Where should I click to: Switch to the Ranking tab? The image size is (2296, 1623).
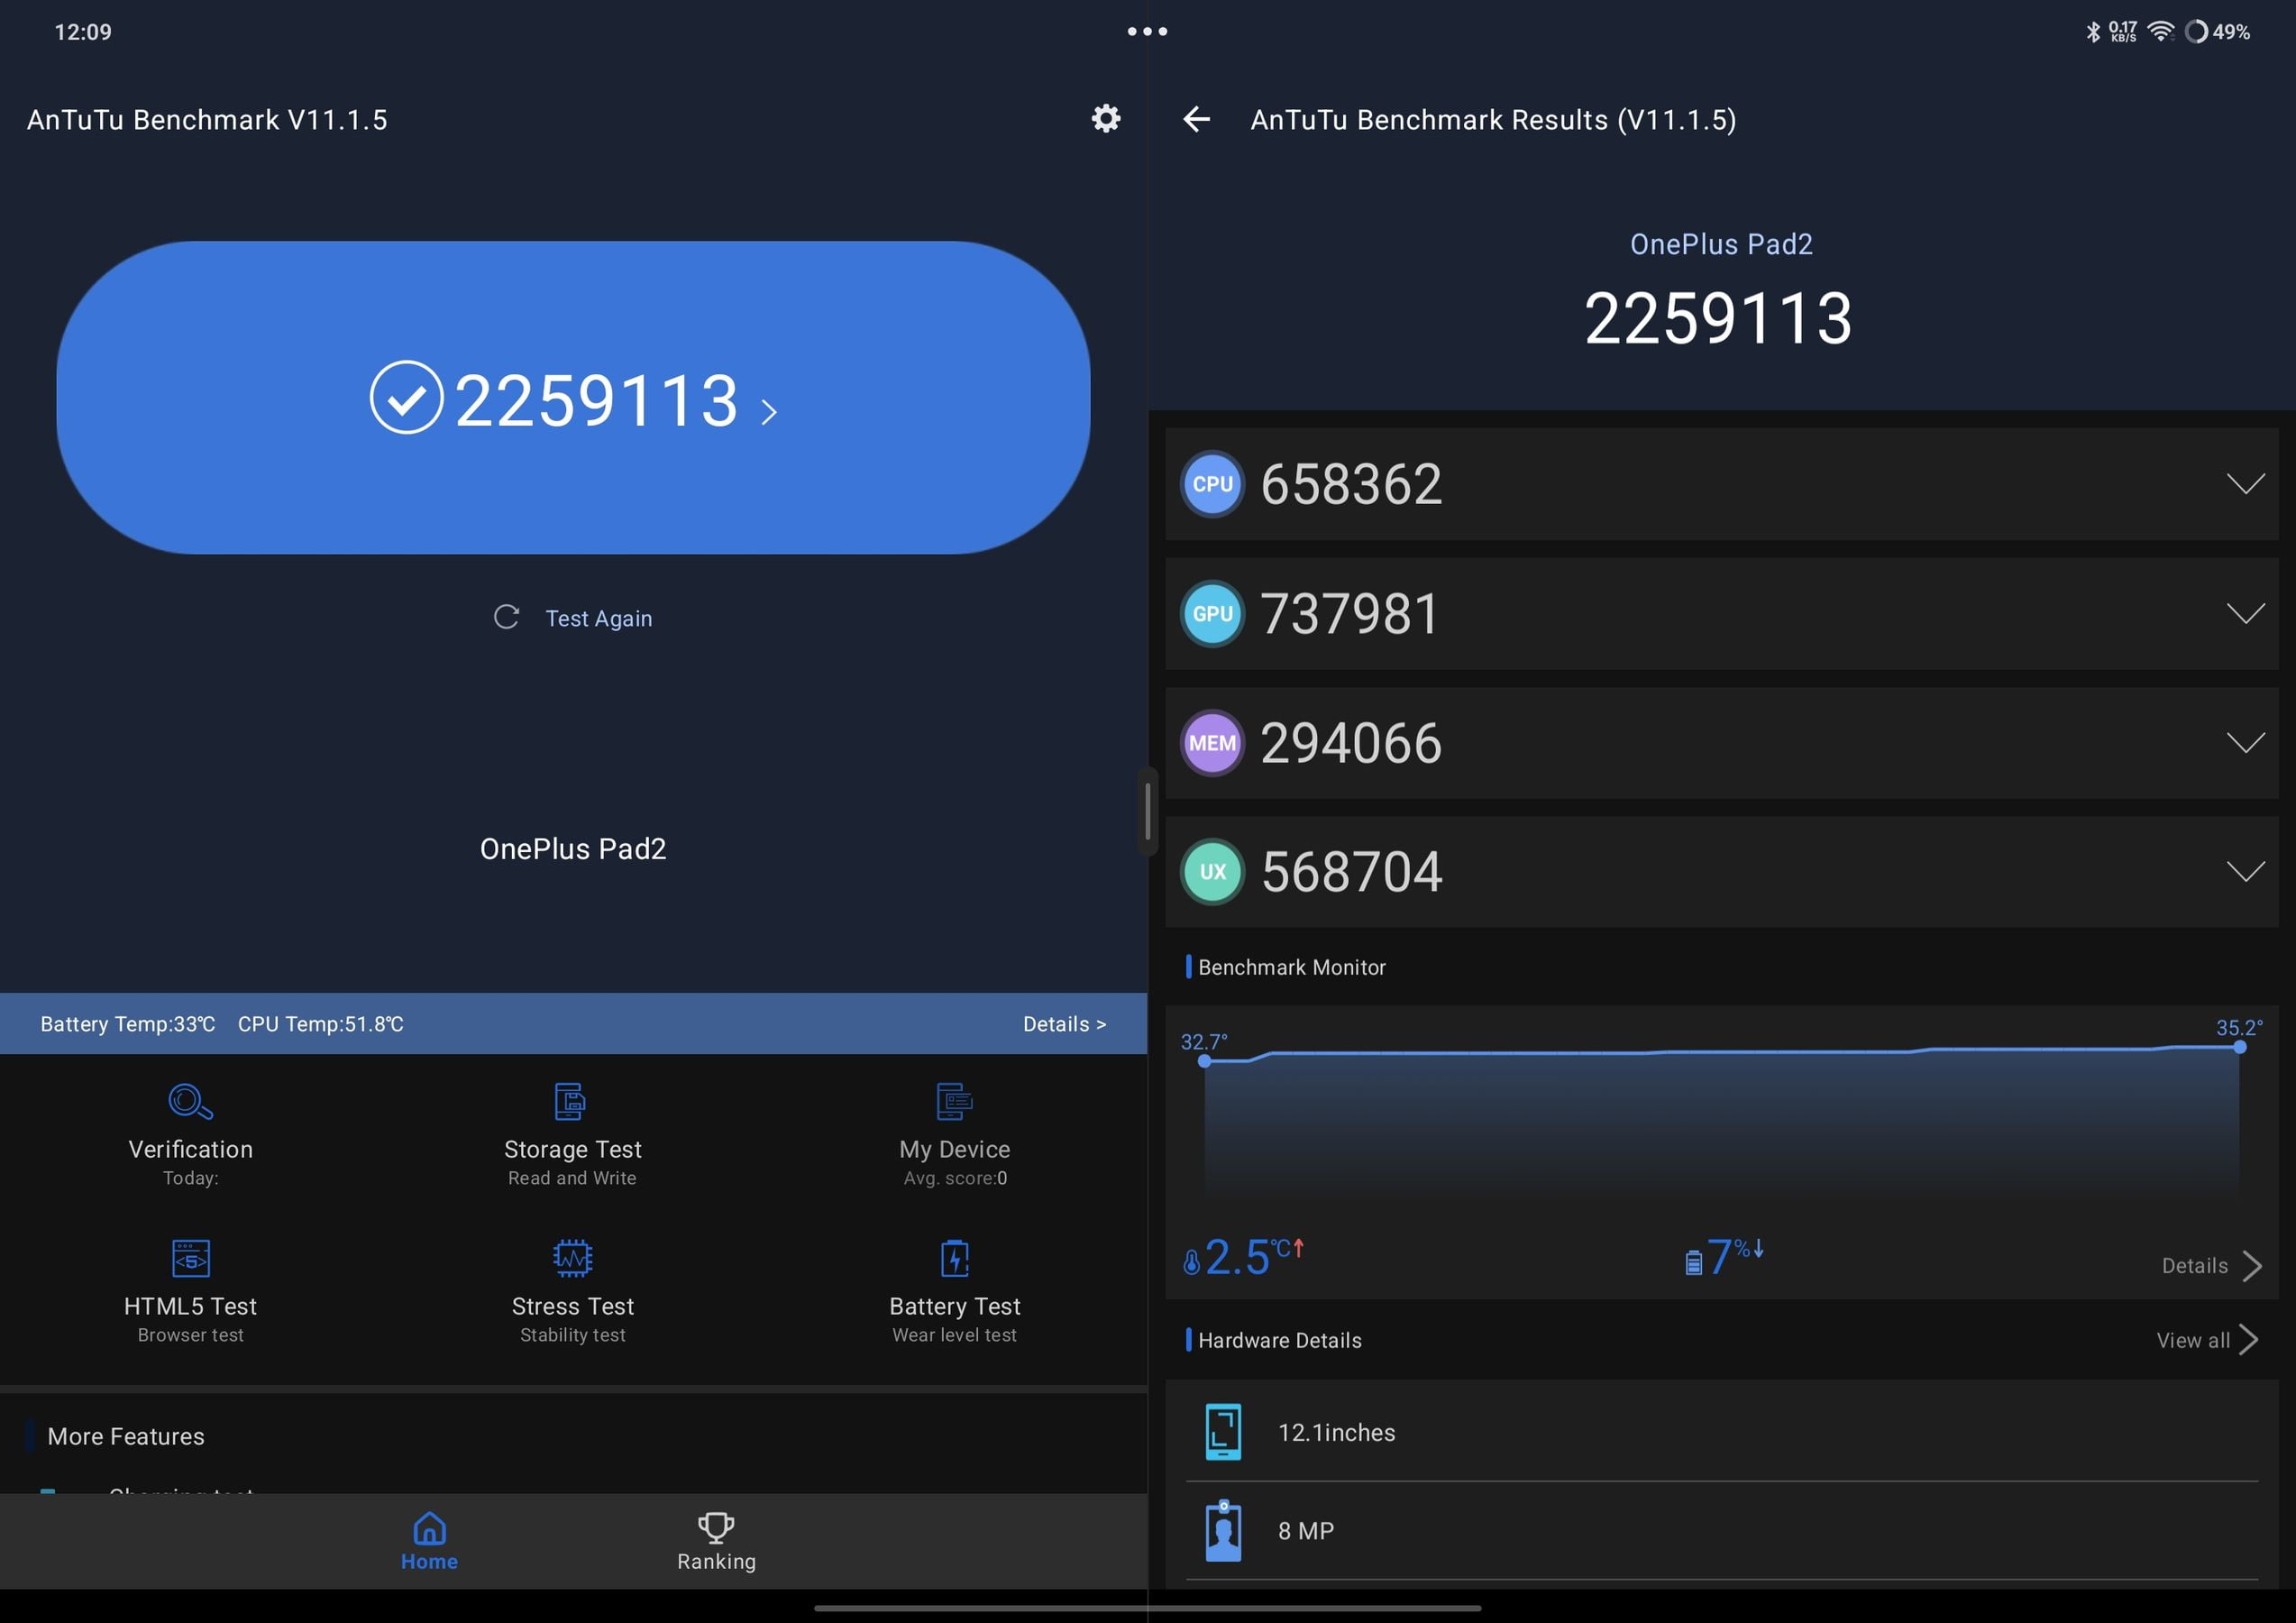point(716,1541)
